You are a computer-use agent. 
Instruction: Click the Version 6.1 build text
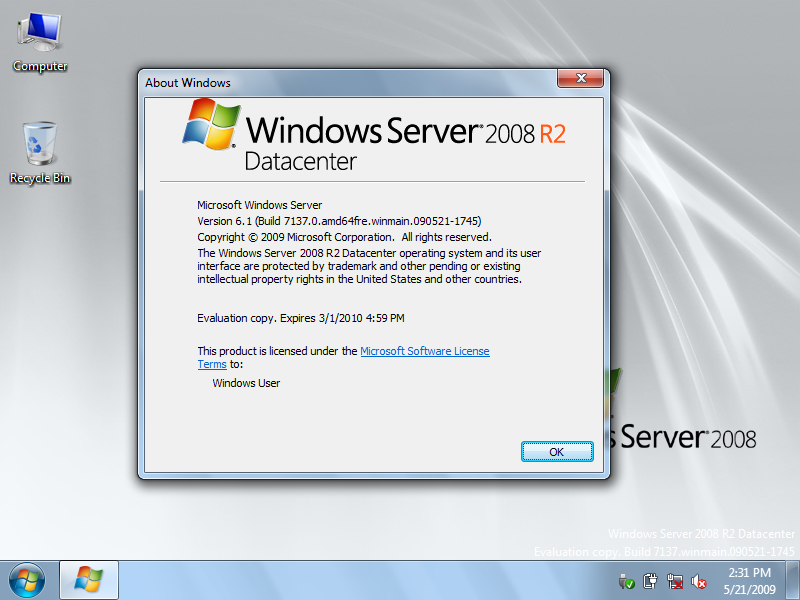339,221
